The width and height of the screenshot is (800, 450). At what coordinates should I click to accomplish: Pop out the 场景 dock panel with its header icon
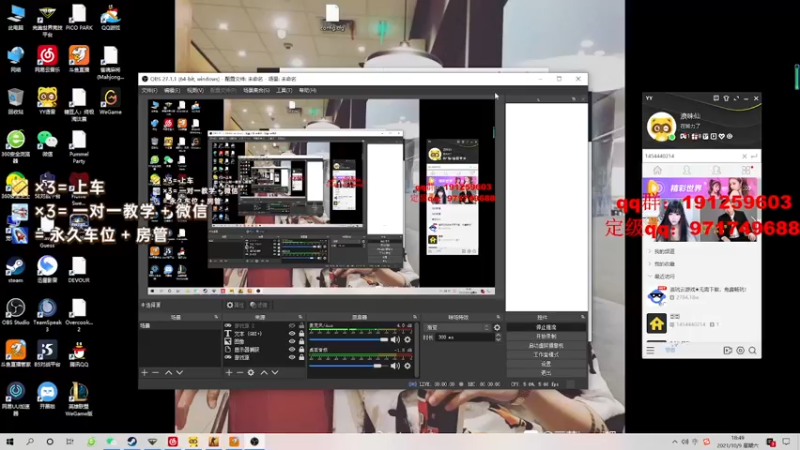point(216,317)
